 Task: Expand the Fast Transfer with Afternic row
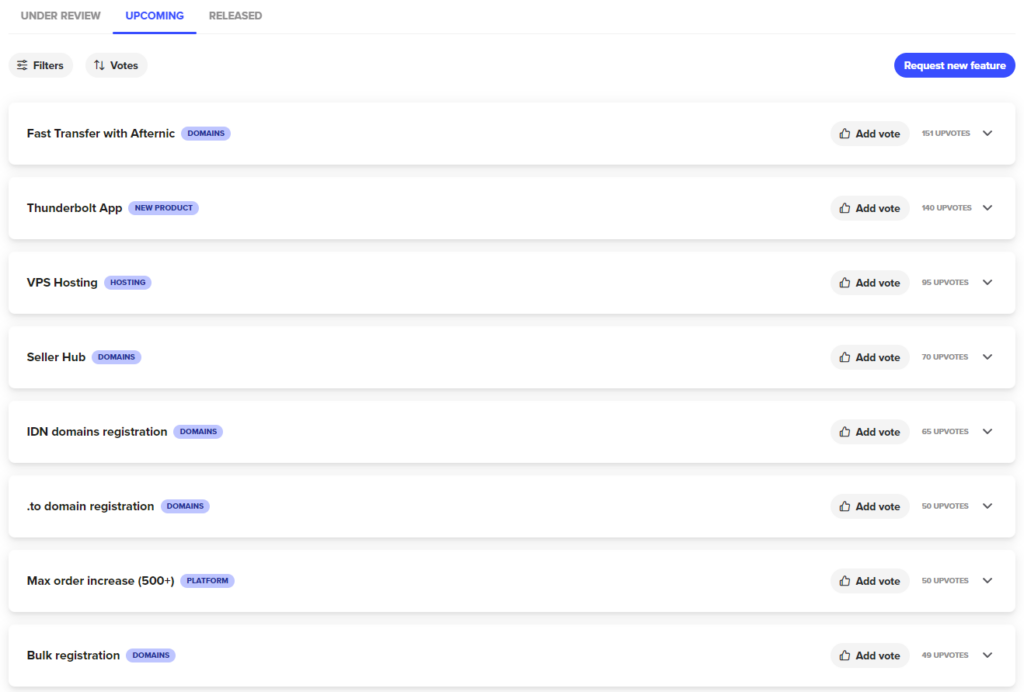[x=987, y=133]
